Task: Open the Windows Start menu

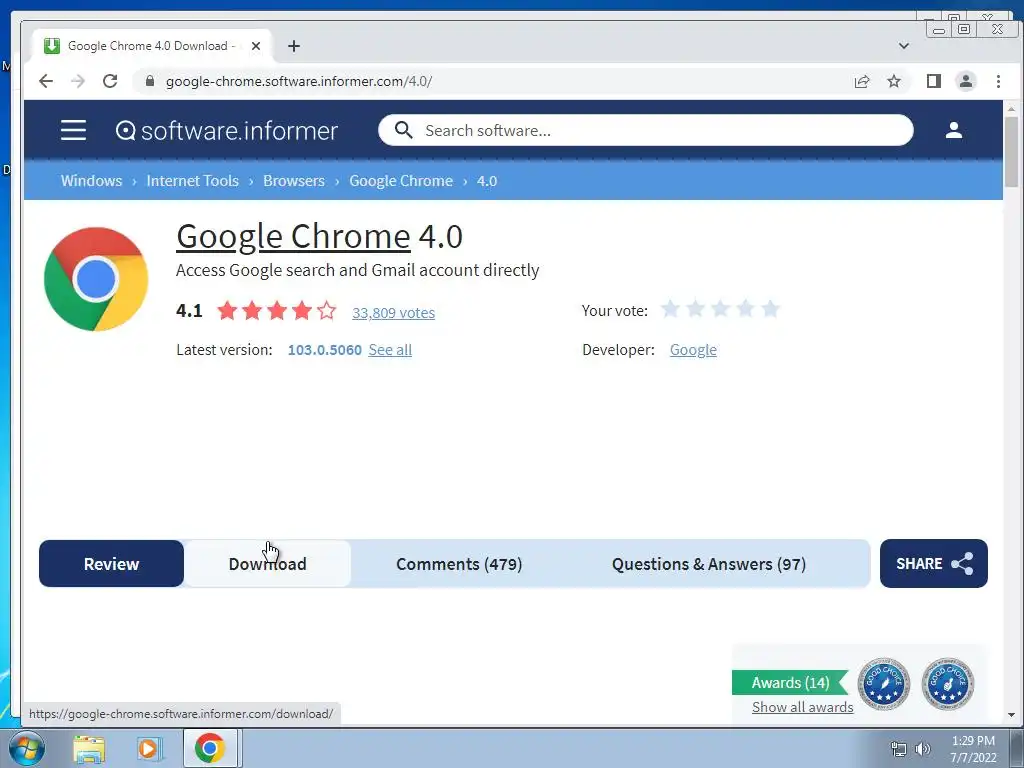Action: coord(27,748)
